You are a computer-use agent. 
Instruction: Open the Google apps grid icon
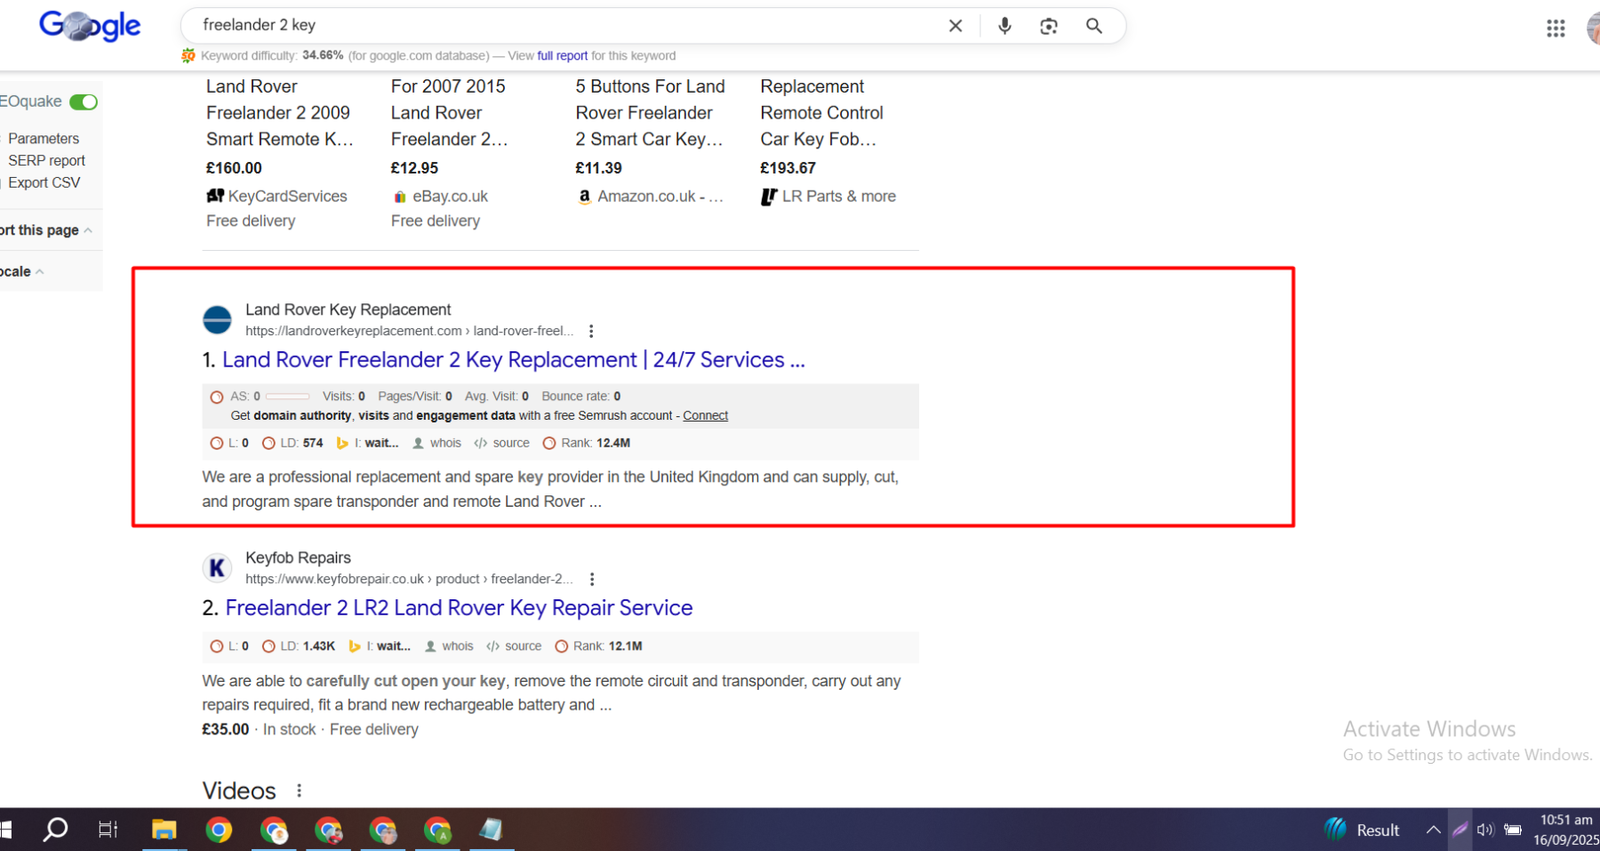pos(1555,29)
